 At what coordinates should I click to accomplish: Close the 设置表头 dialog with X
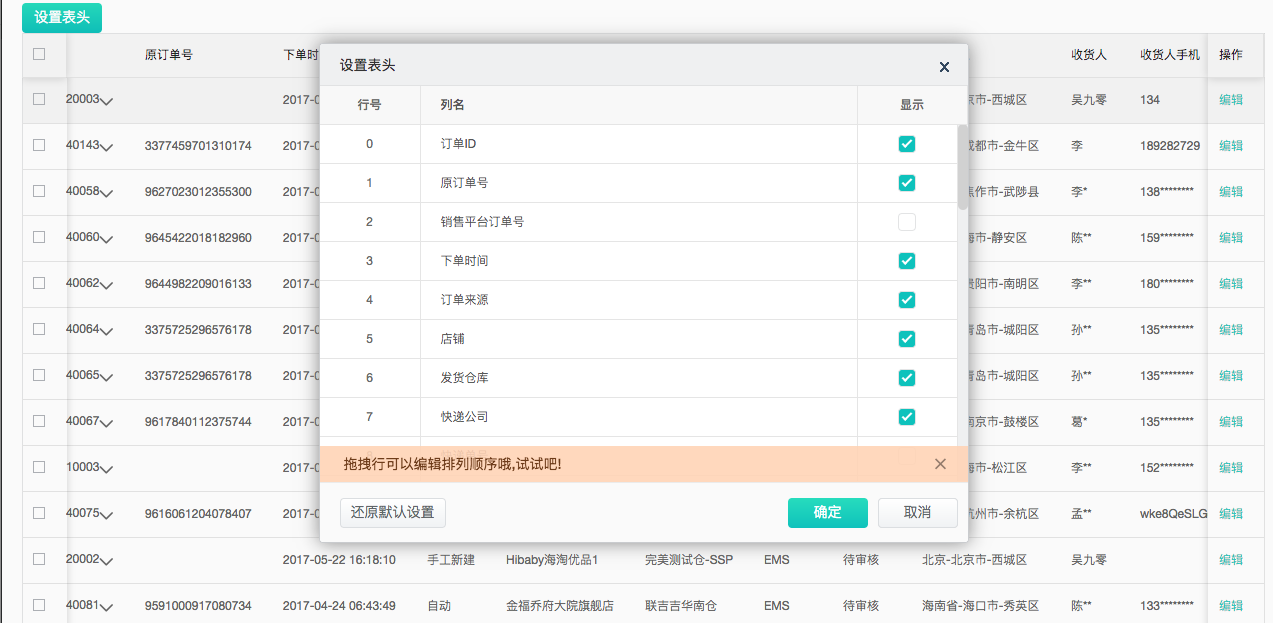click(944, 67)
